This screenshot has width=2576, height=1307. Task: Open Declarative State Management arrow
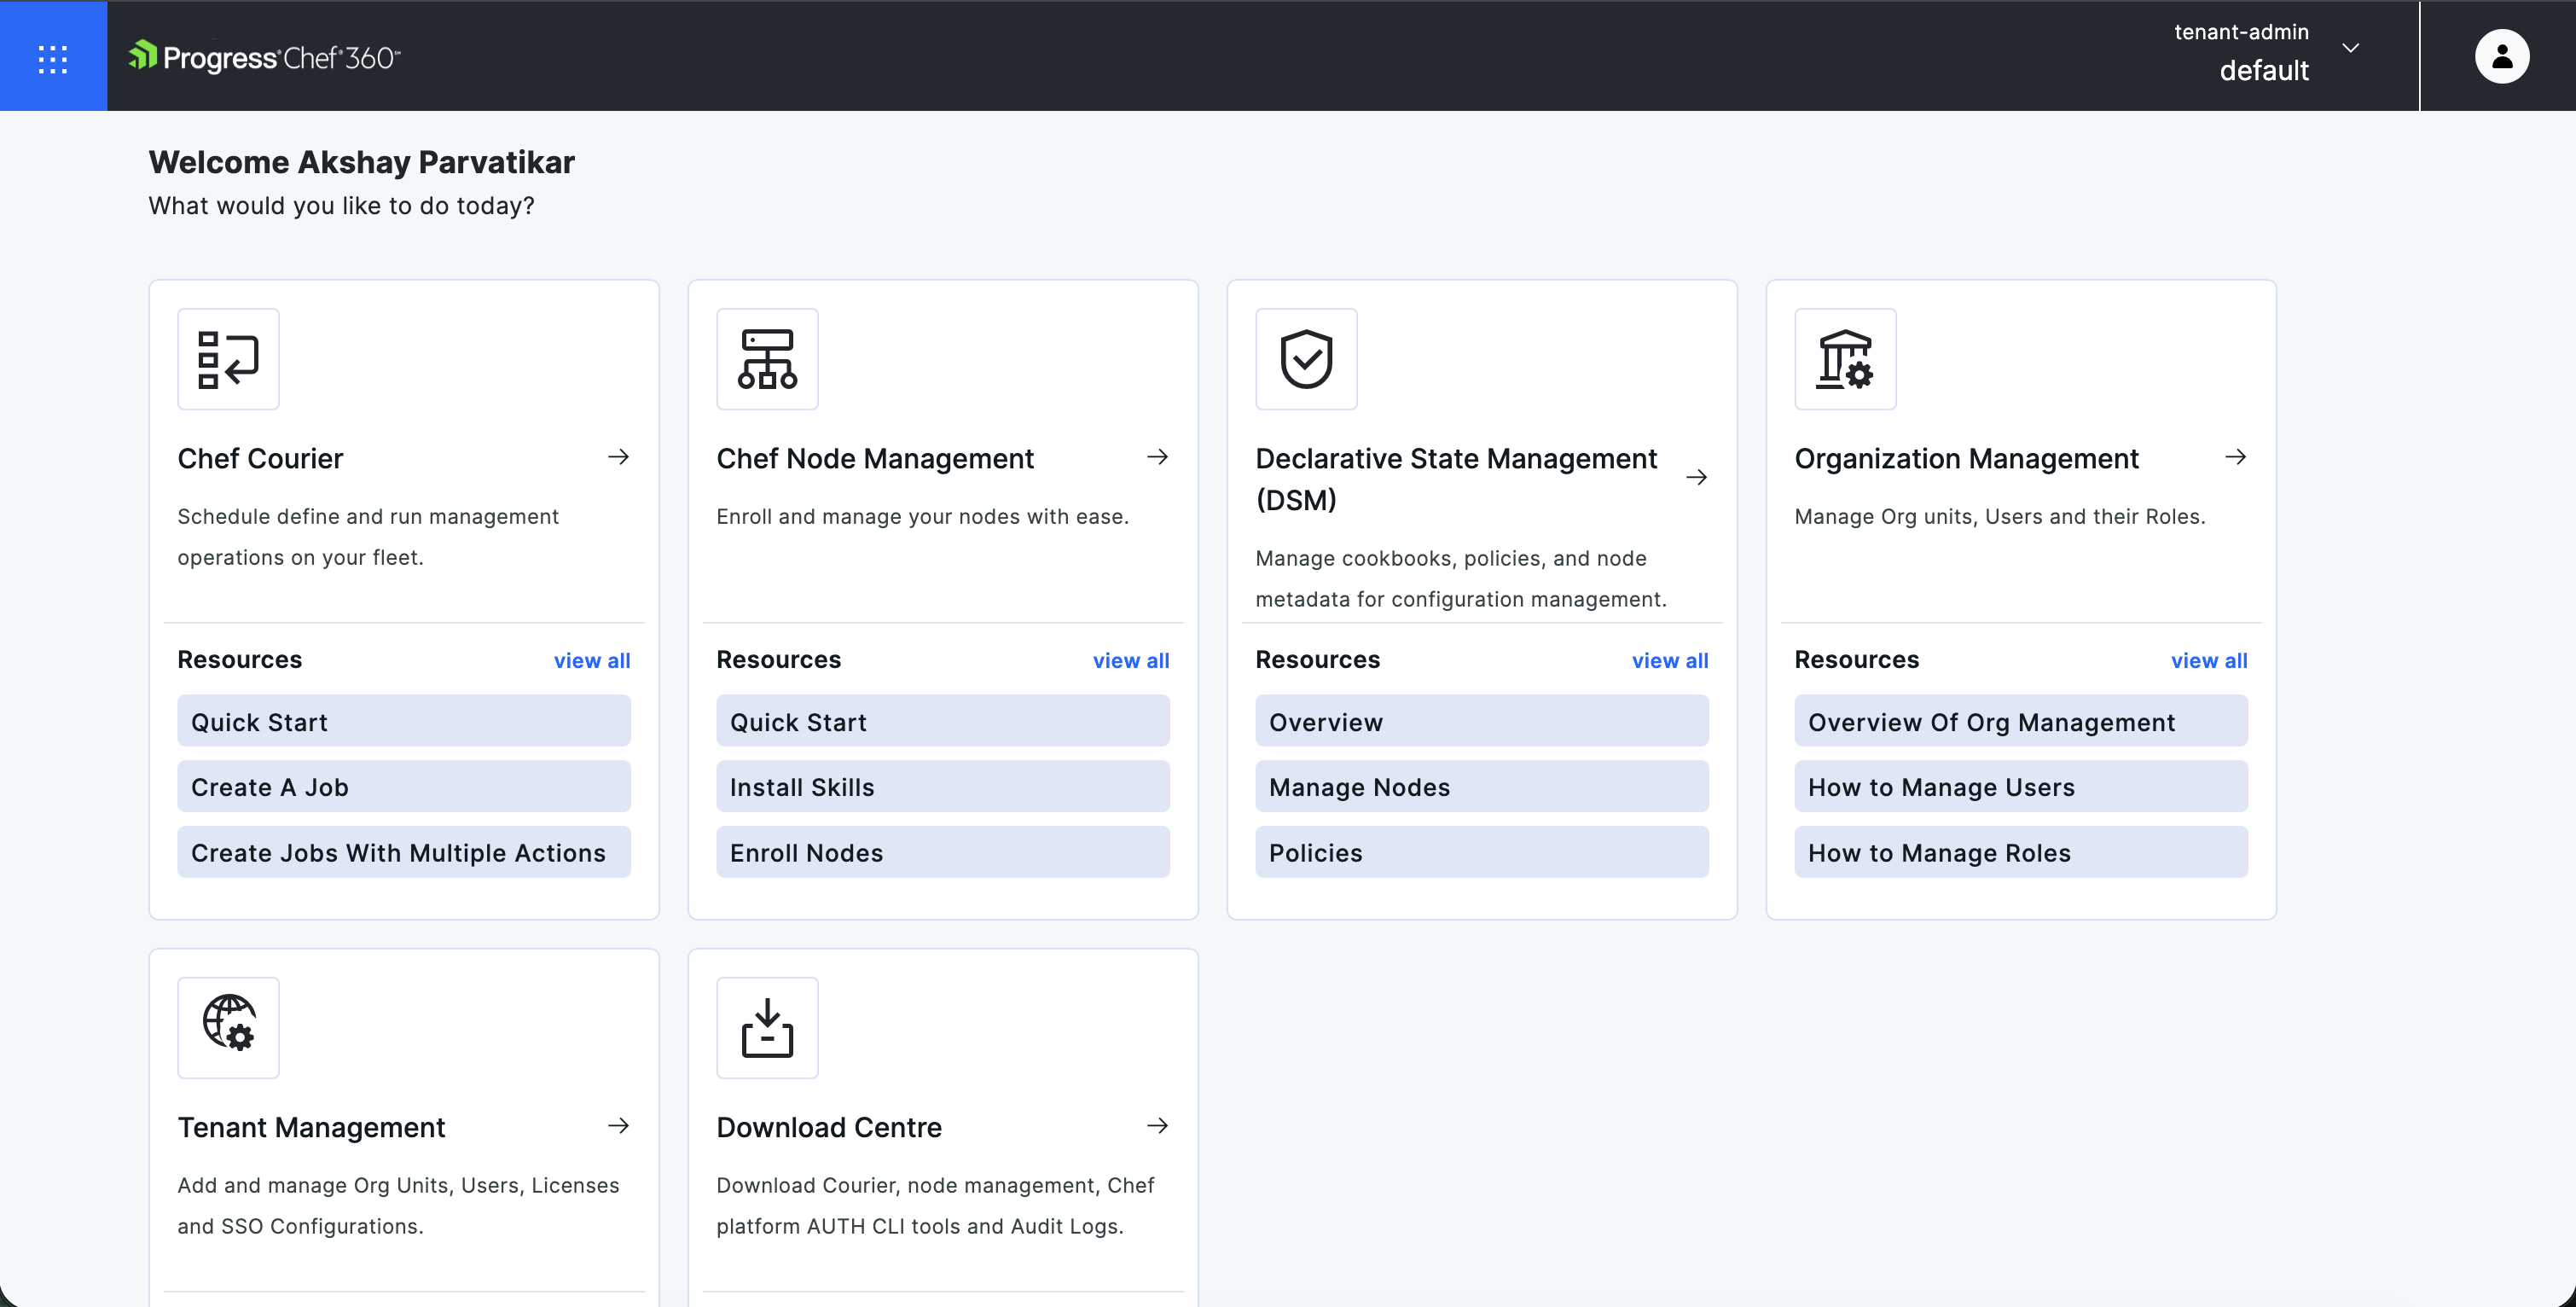pyautogui.click(x=1696, y=477)
